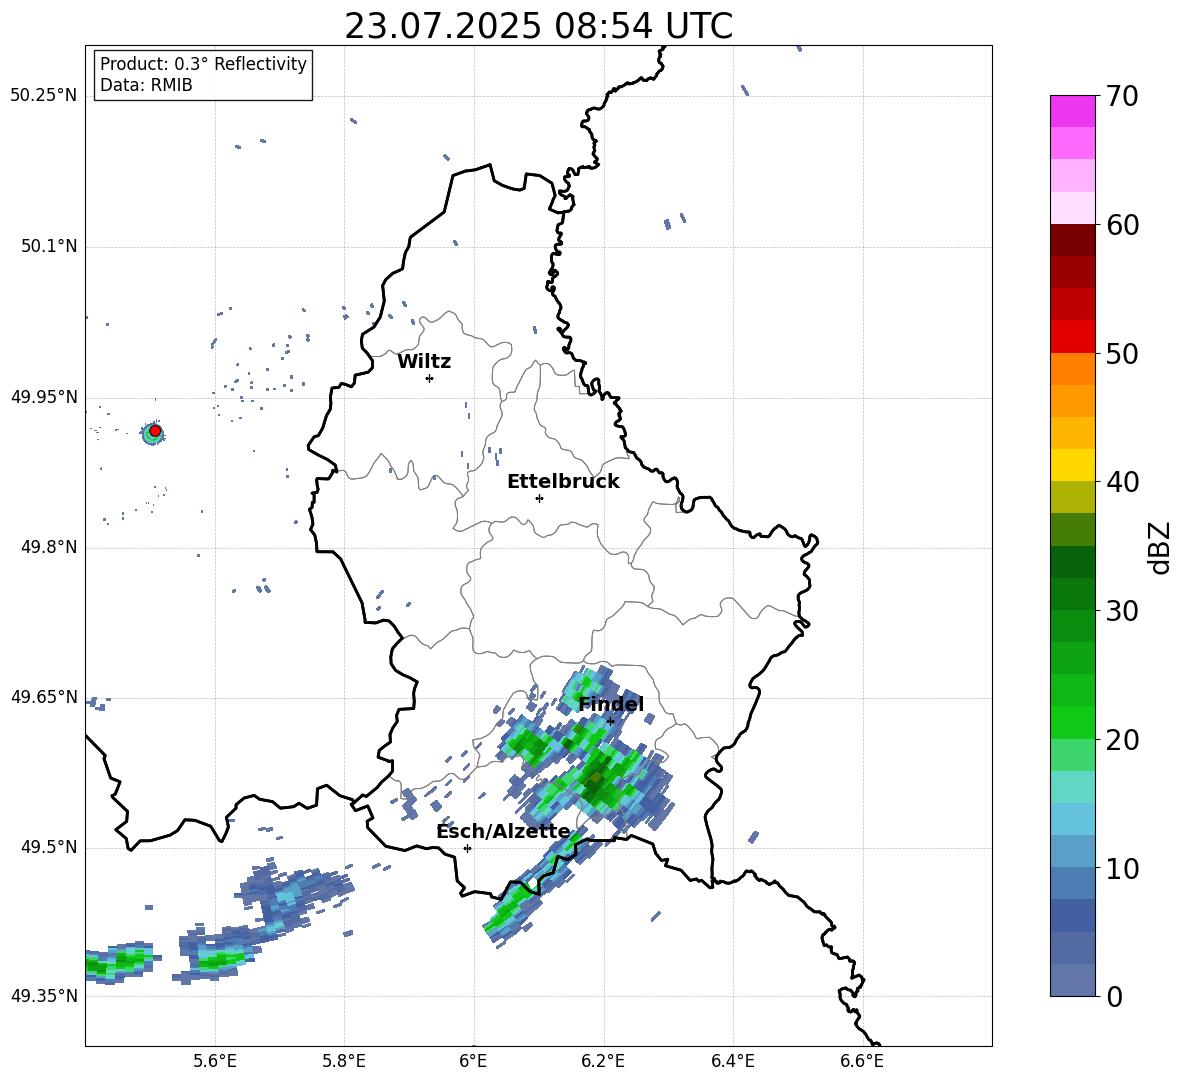Click the 49.65°N latitude label

44,697
